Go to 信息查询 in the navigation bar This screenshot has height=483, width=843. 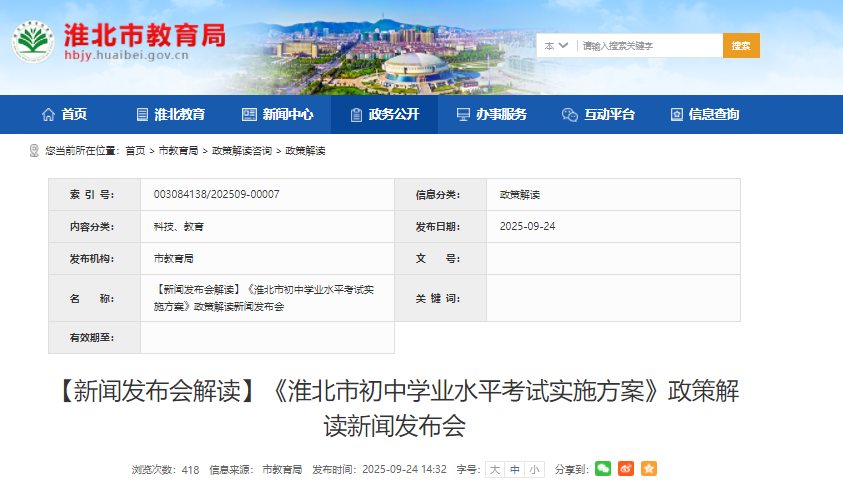click(704, 115)
